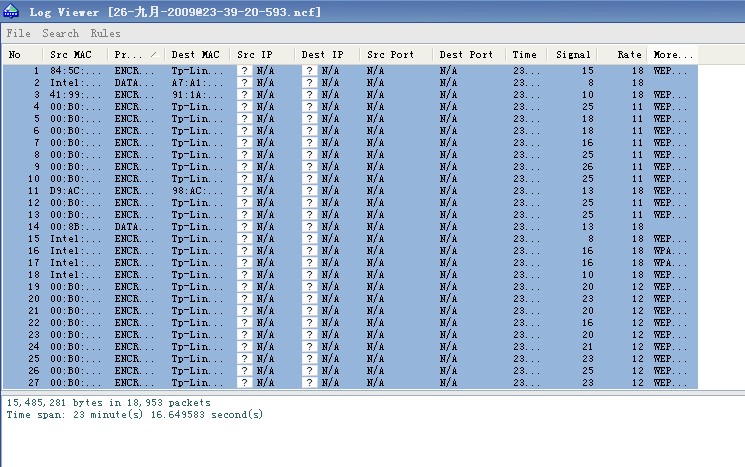Click the Src IP question-mark icon in row 1

(x=245, y=70)
